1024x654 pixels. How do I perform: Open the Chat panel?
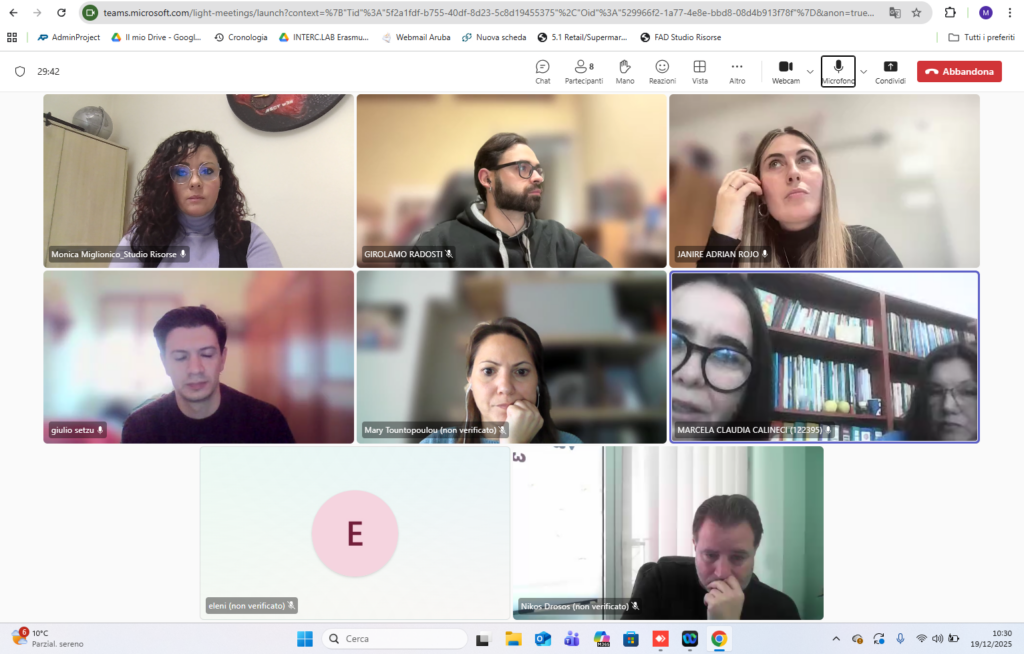click(x=543, y=72)
